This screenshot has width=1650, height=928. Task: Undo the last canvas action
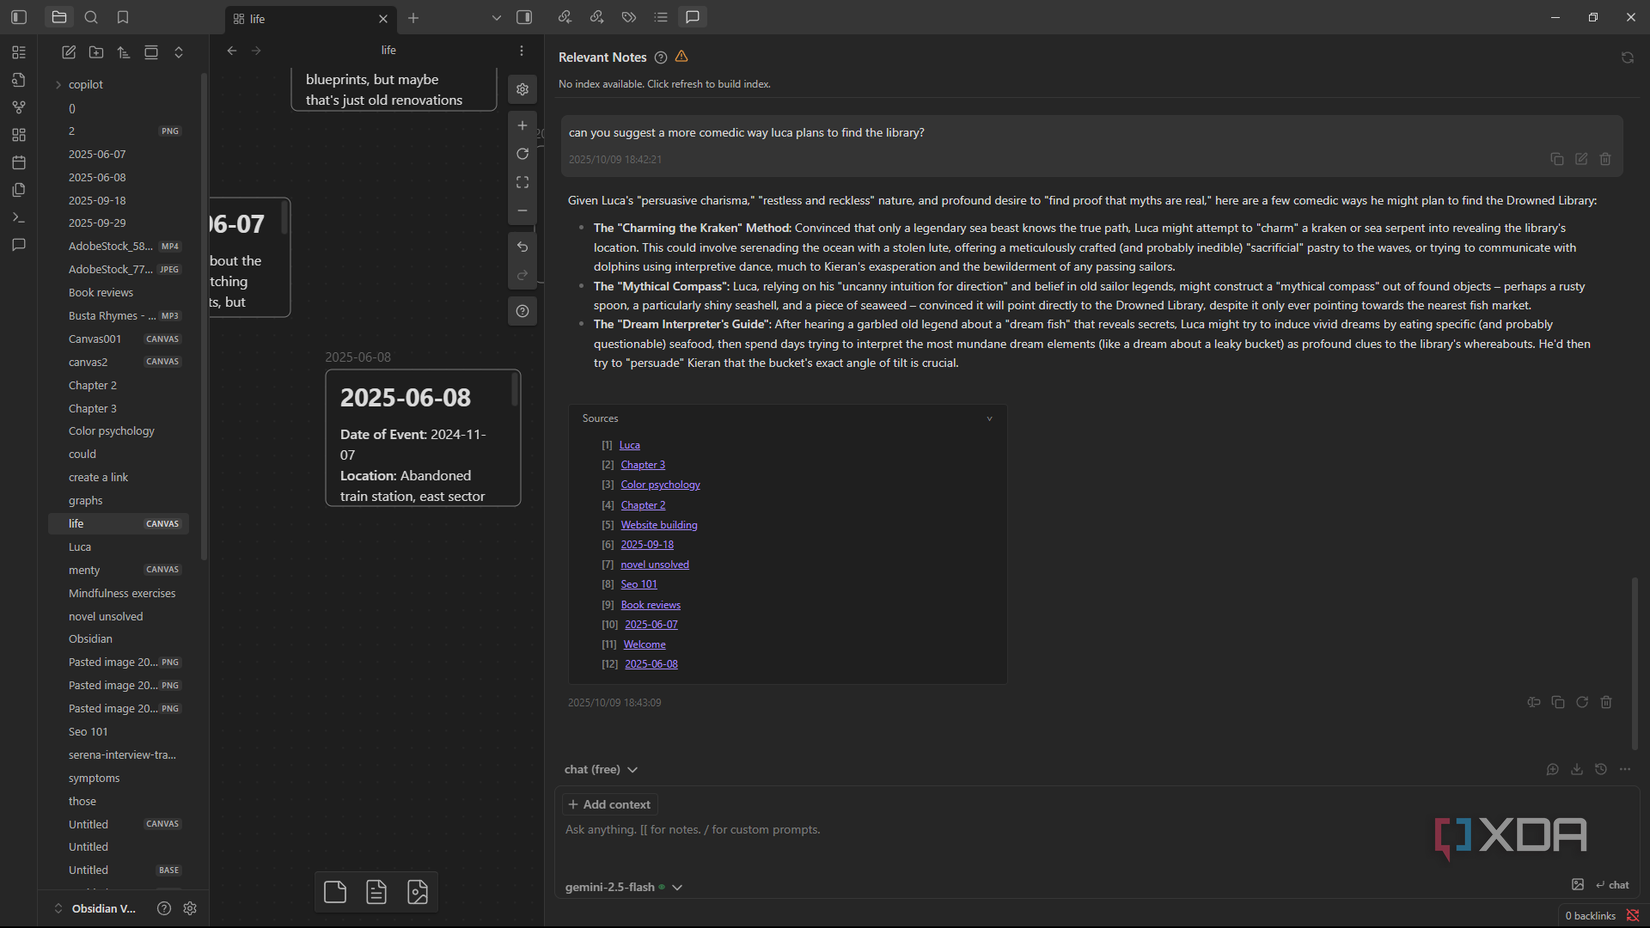[x=522, y=246]
